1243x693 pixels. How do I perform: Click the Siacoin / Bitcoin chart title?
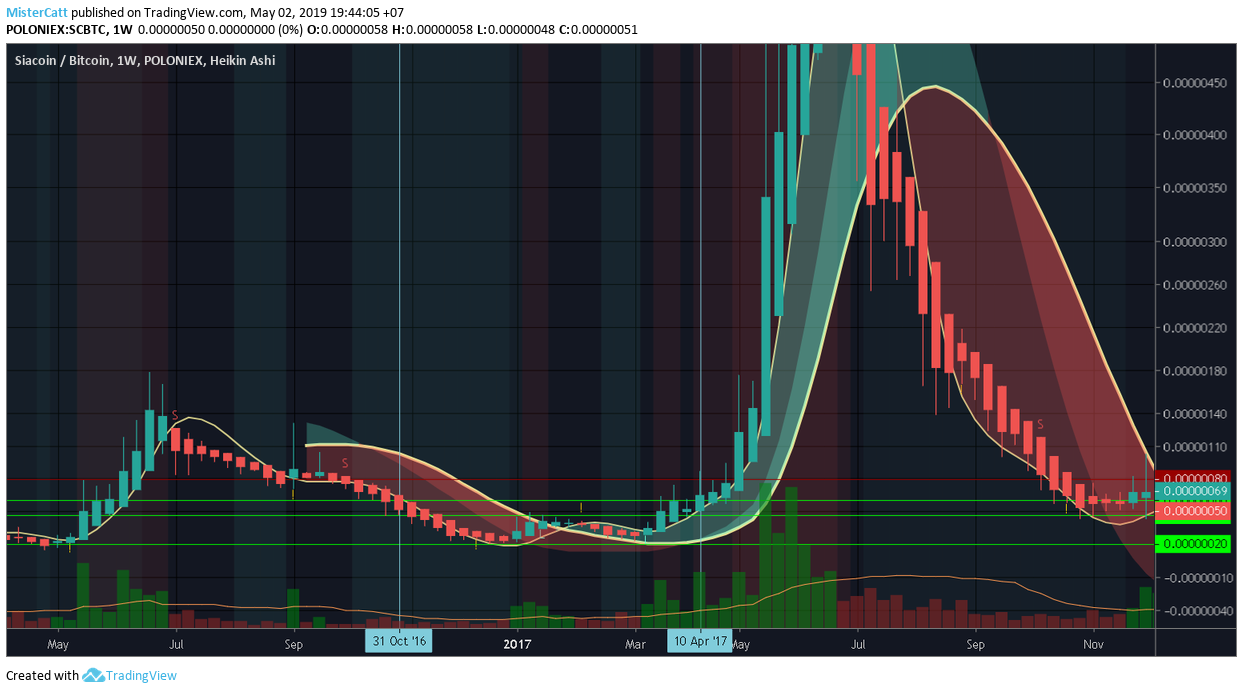click(x=145, y=61)
